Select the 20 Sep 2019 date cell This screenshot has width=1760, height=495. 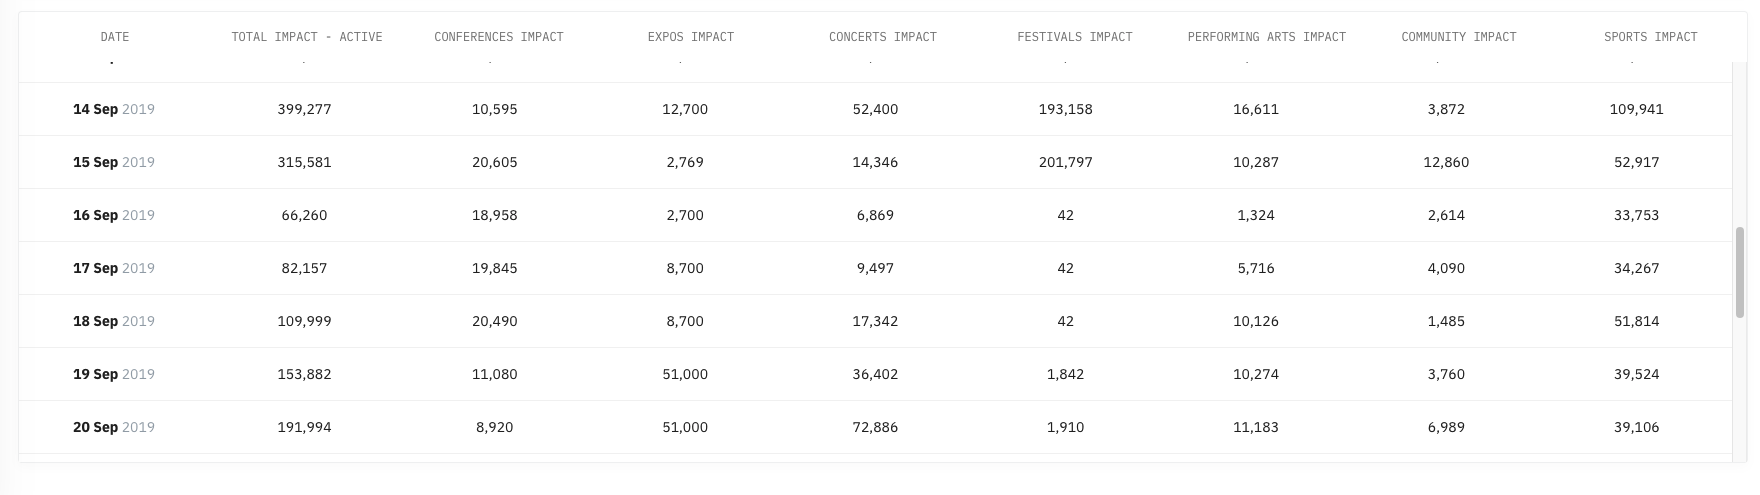coord(114,427)
